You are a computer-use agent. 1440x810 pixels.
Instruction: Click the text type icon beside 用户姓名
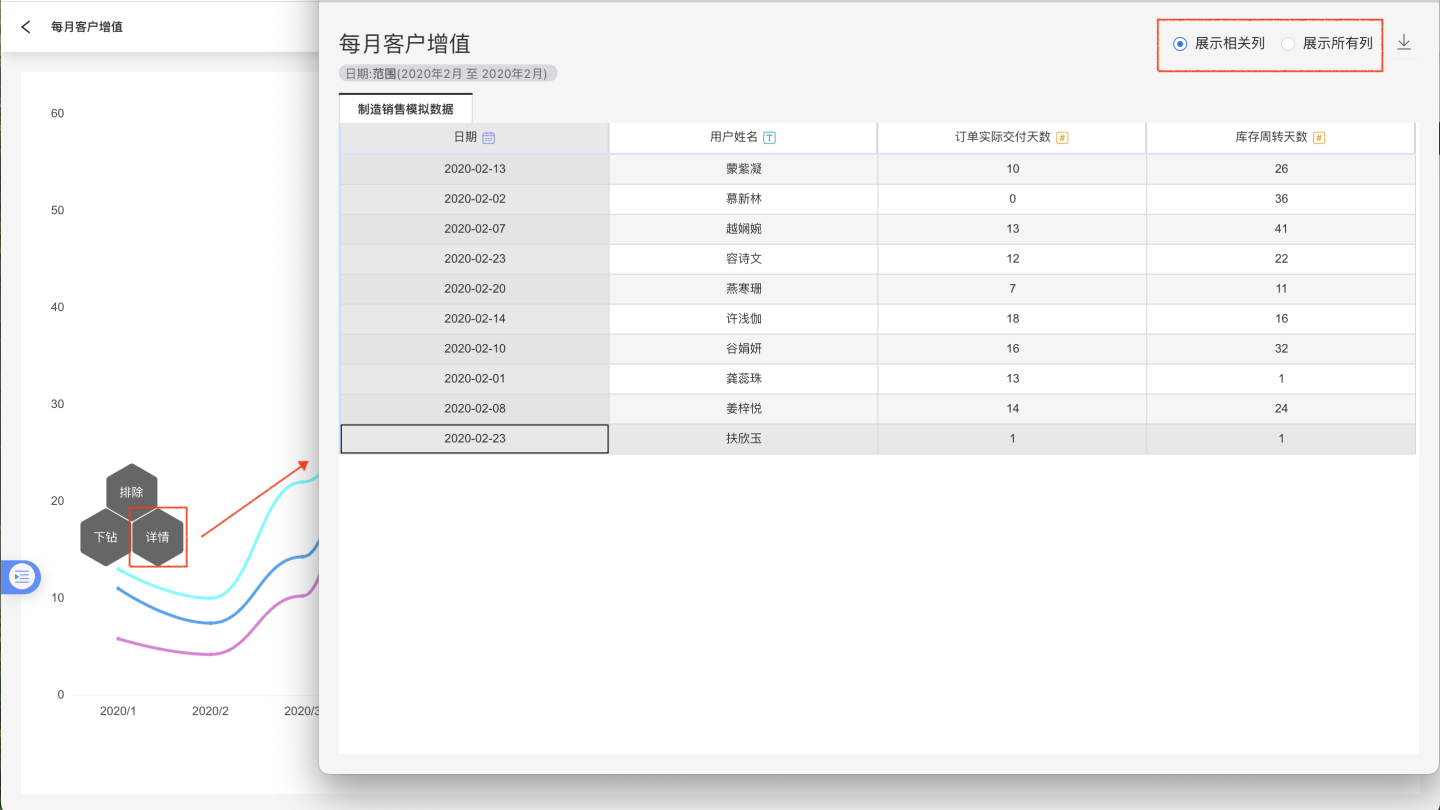click(769, 138)
